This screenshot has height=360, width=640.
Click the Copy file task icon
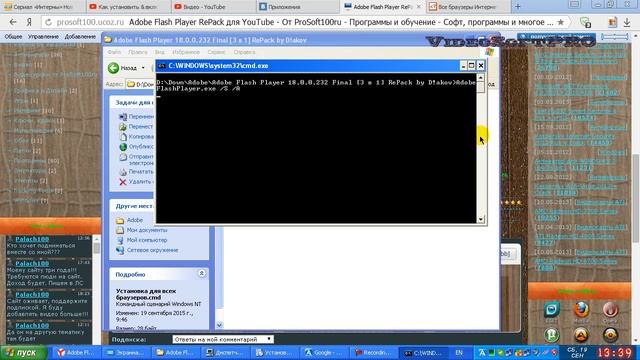(x=123, y=137)
